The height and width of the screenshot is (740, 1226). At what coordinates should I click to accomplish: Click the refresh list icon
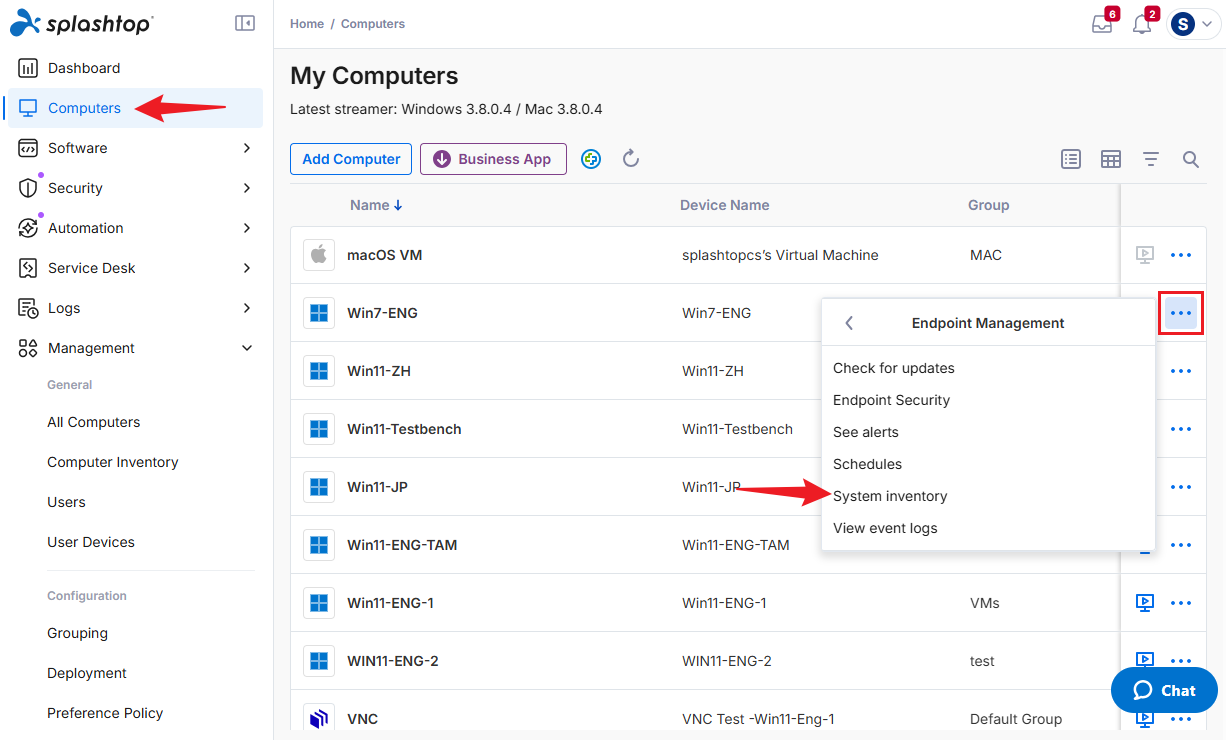631,159
